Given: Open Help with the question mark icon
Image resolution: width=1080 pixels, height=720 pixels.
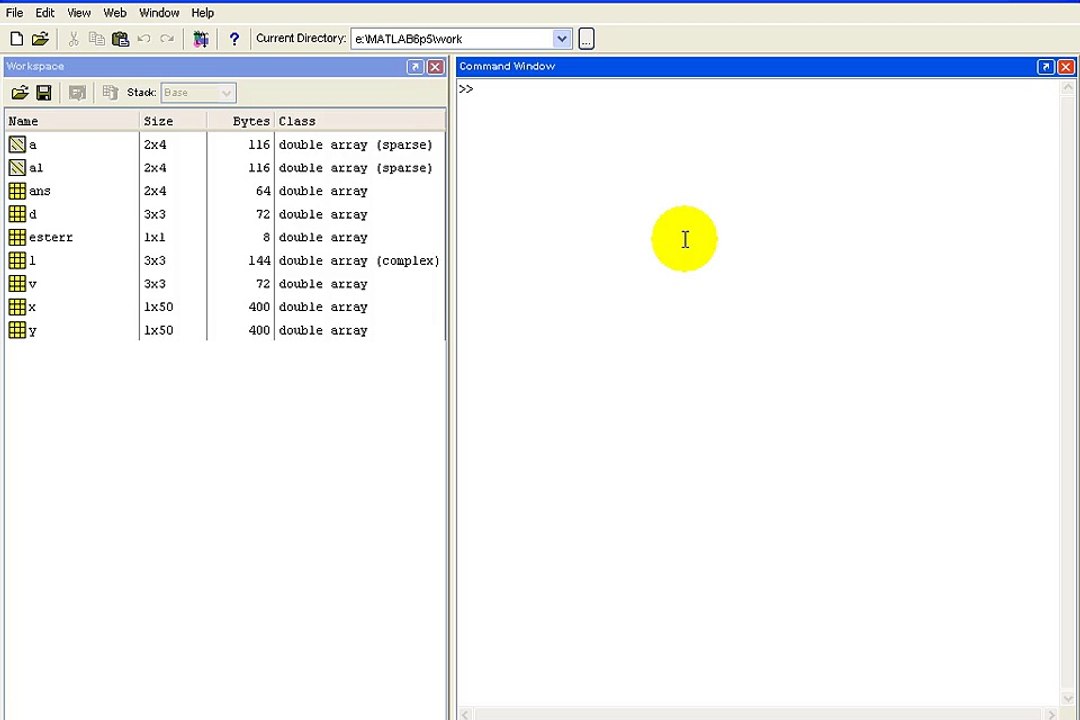Looking at the screenshot, I should 234,39.
